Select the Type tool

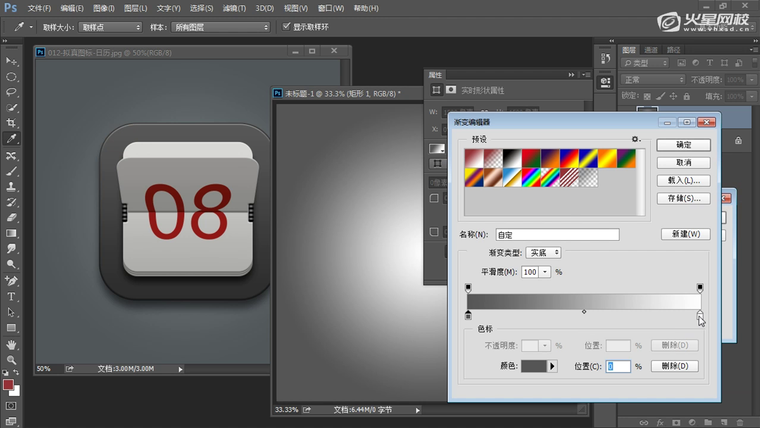tap(12, 297)
